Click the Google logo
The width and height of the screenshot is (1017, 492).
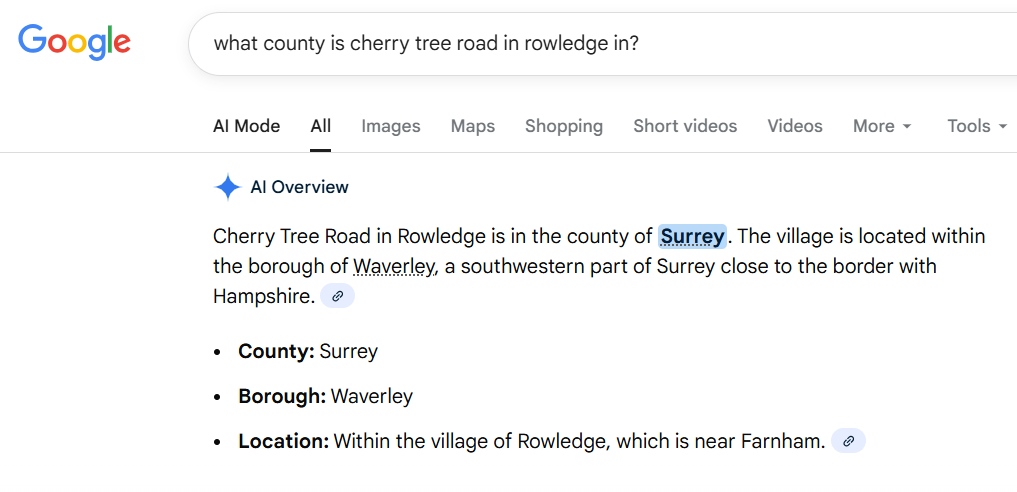[74, 42]
